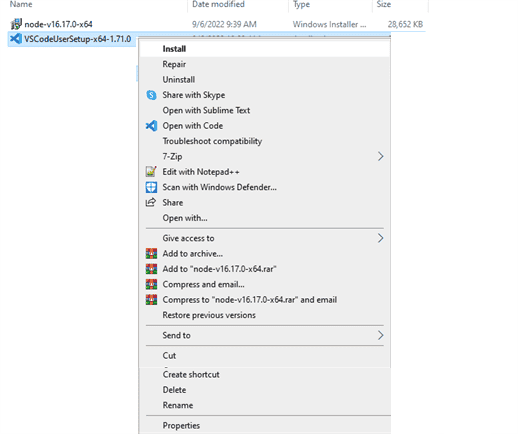Click the Notepad++ icon in the menu
Viewport: 518px width, 434px height.
[x=151, y=172]
